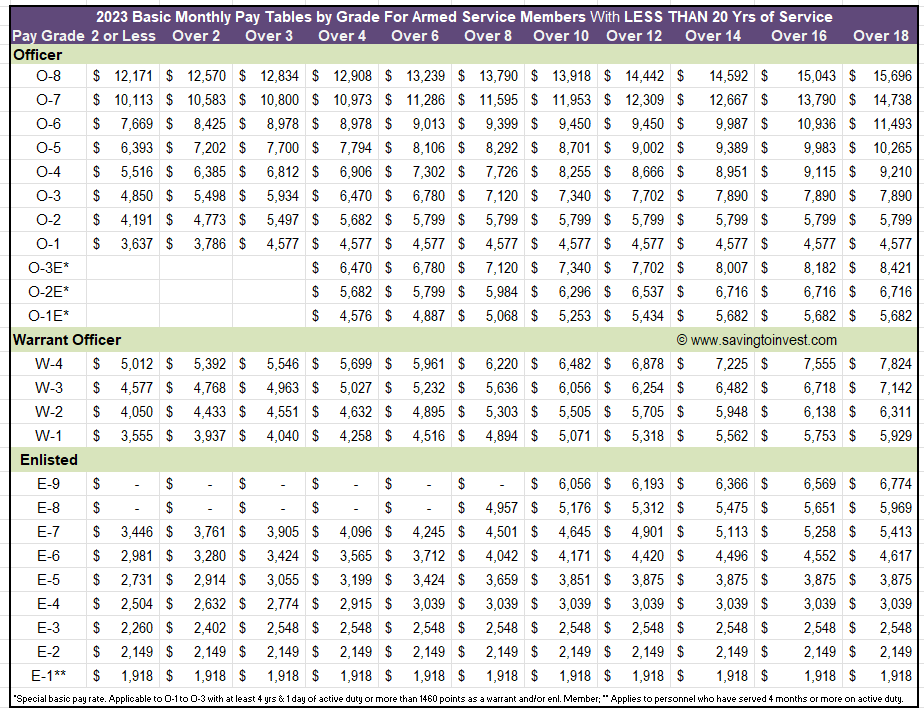Click W-2 pay 5,303 under Over 8
The width and height of the screenshot is (924, 708).
pyautogui.click(x=502, y=411)
